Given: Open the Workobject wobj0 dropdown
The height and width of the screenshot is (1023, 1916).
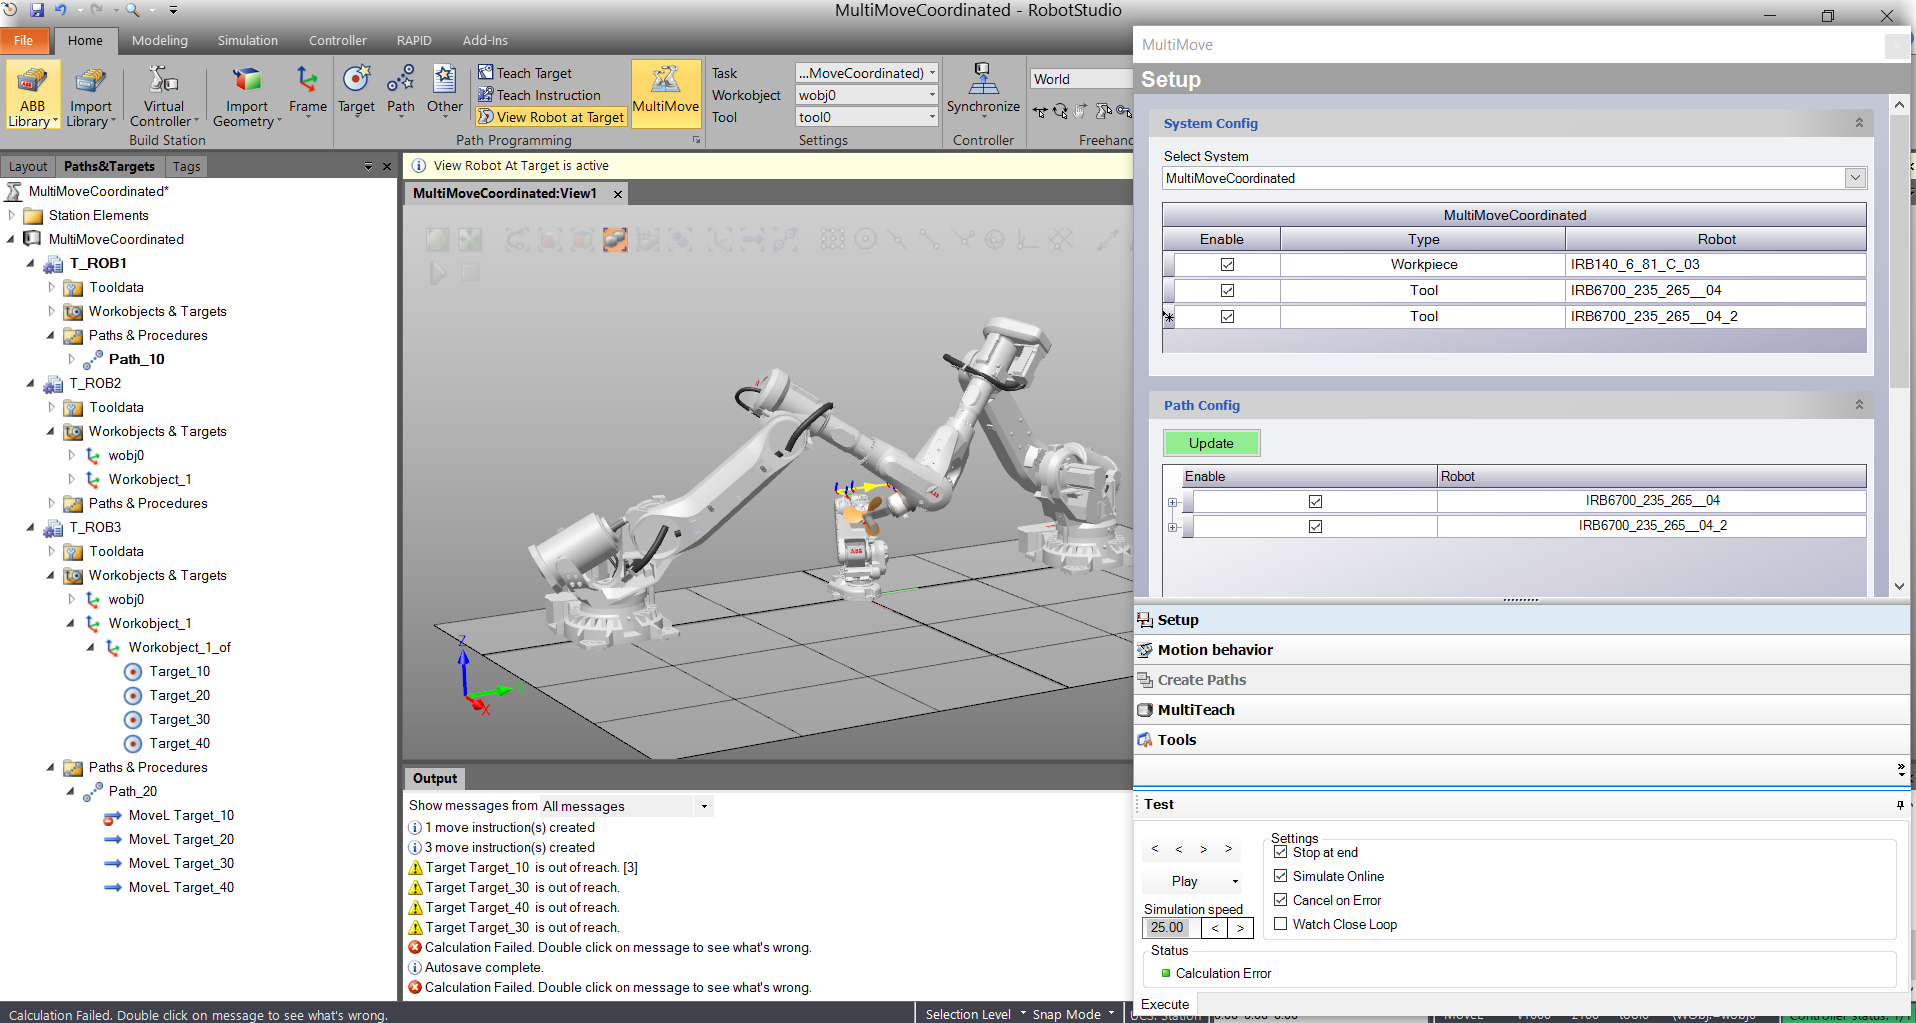Looking at the screenshot, I should click(x=932, y=95).
